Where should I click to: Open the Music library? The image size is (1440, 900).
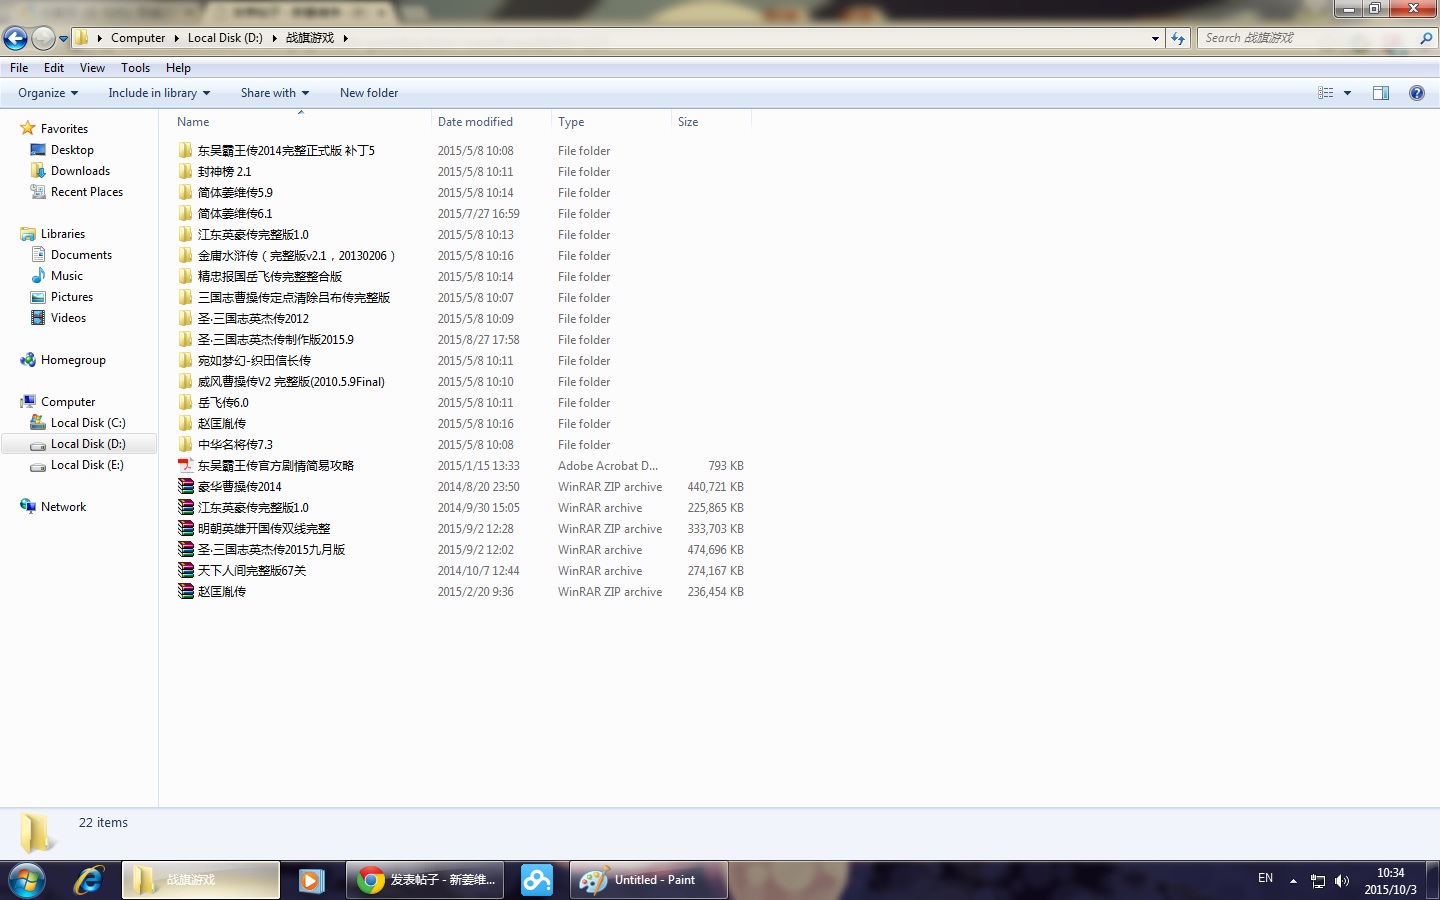67,276
